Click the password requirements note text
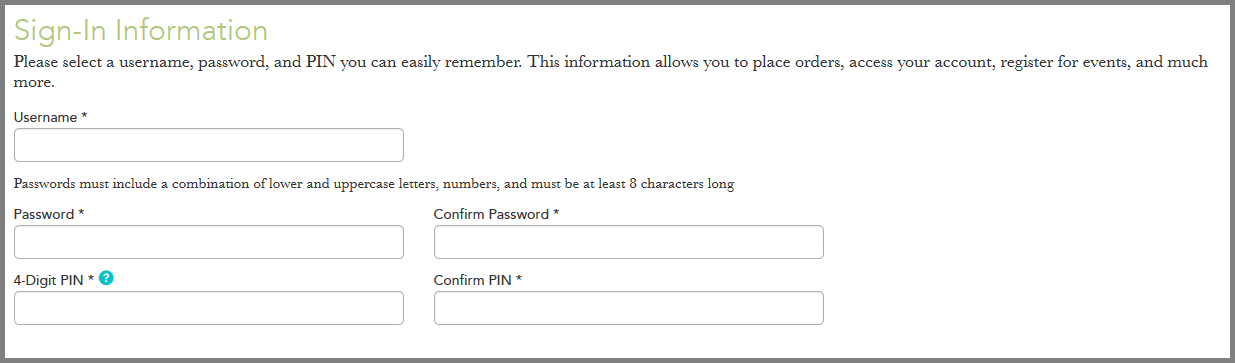The width and height of the screenshot is (1235, 363). pos(374,184)
